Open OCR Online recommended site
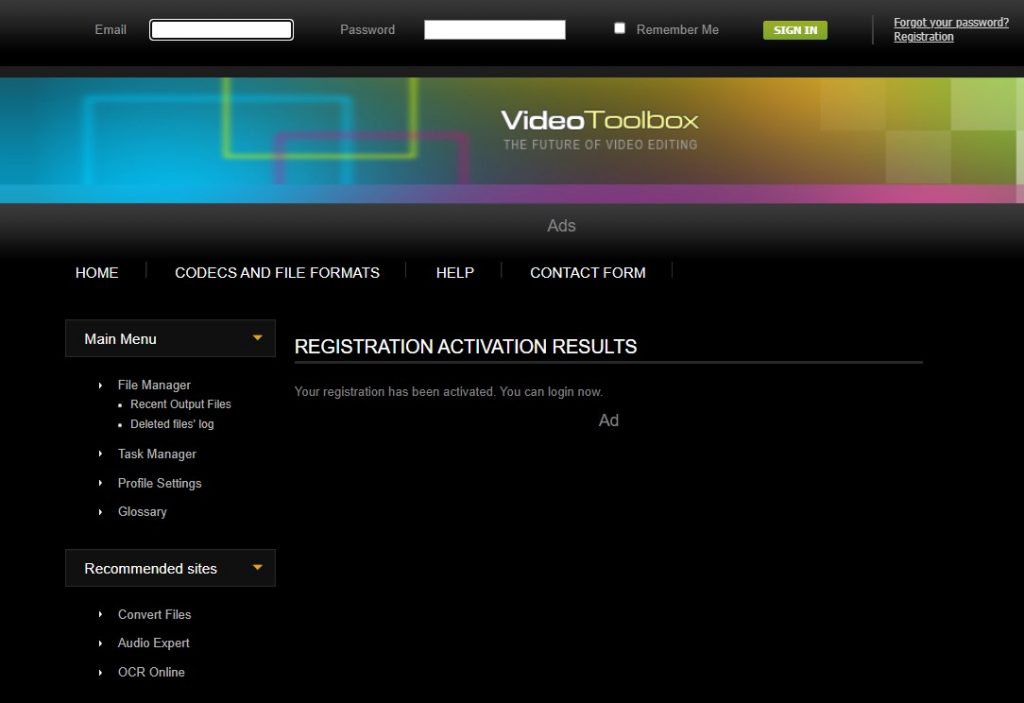The image size is (1024, 703). pos(151,672)
